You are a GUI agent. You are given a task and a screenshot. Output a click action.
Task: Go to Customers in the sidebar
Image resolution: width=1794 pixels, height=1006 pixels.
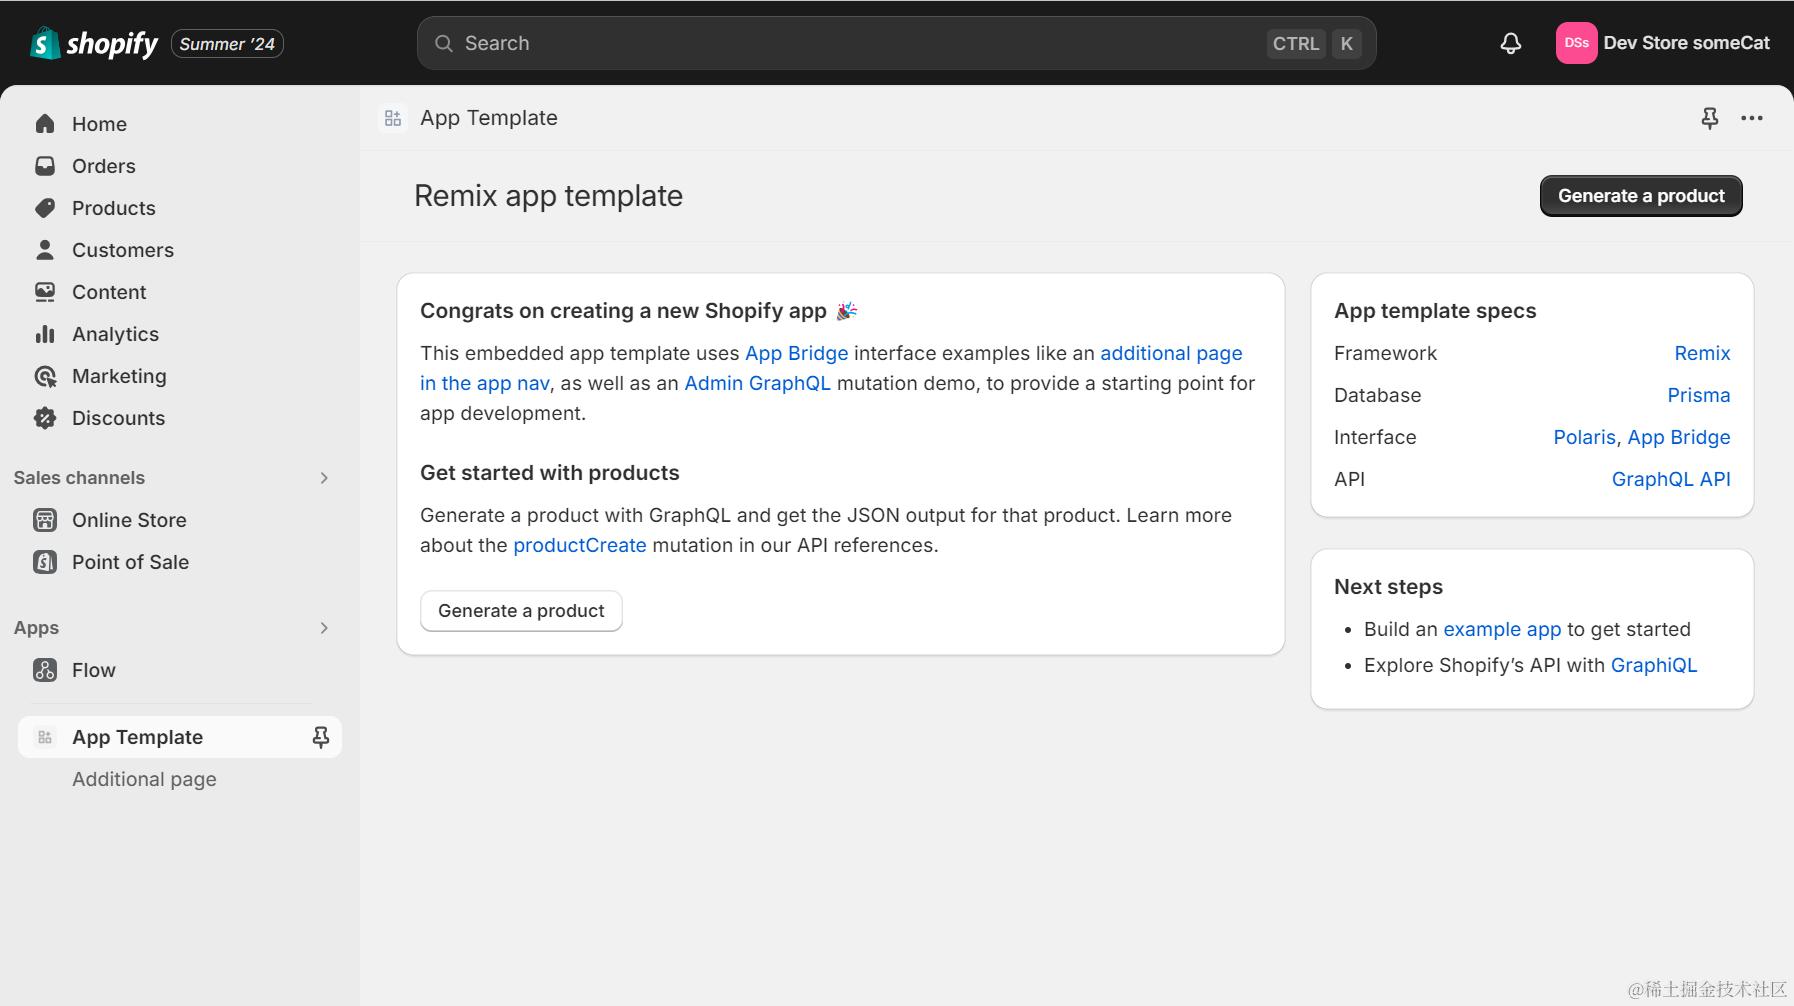click(x=122, y=250)
